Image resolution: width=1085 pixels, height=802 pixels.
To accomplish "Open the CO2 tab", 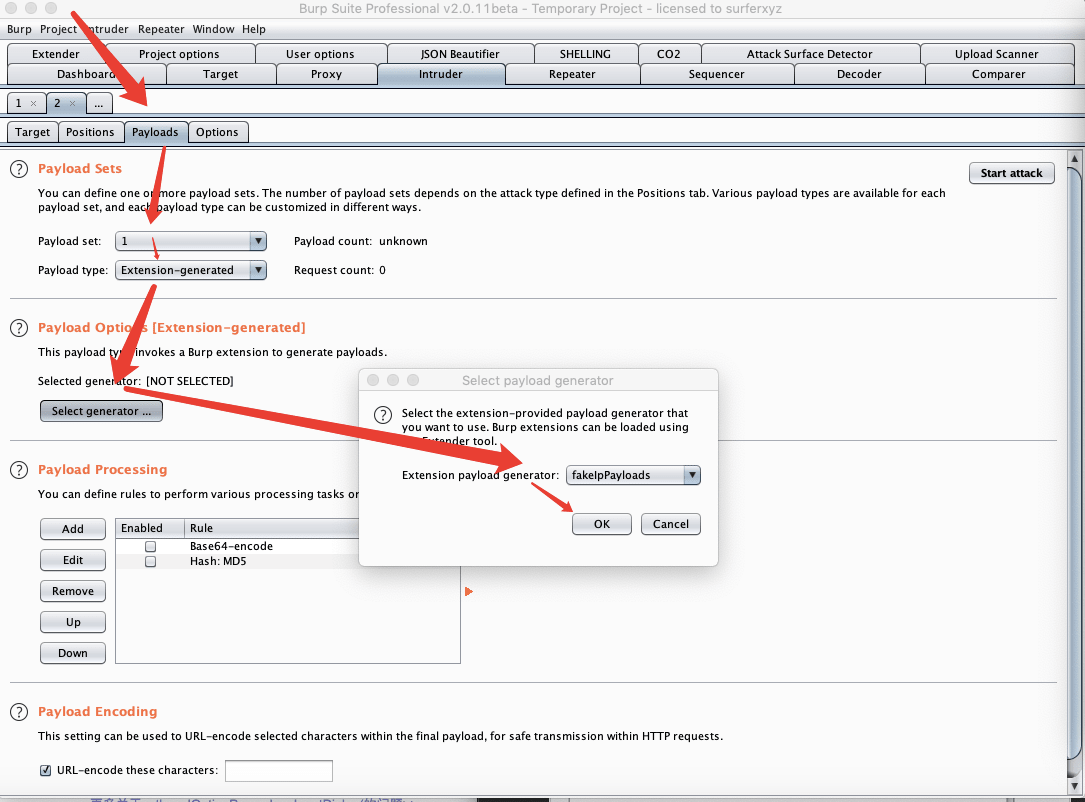I will click(668, 54).
